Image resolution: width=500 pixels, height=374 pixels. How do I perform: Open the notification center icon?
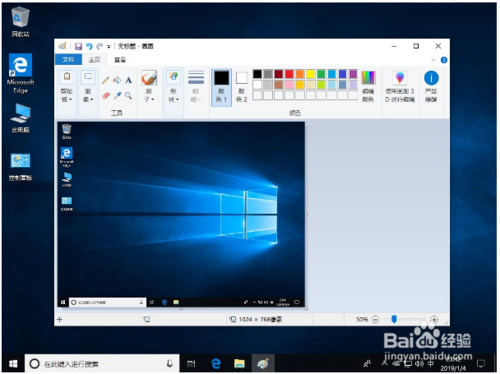[x=481, y=363]
